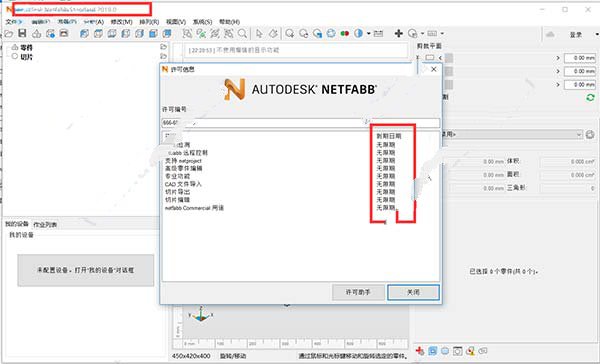Open the 帮助(H) menu
This screenshot has width=600, height=364.
pos(229,22)
